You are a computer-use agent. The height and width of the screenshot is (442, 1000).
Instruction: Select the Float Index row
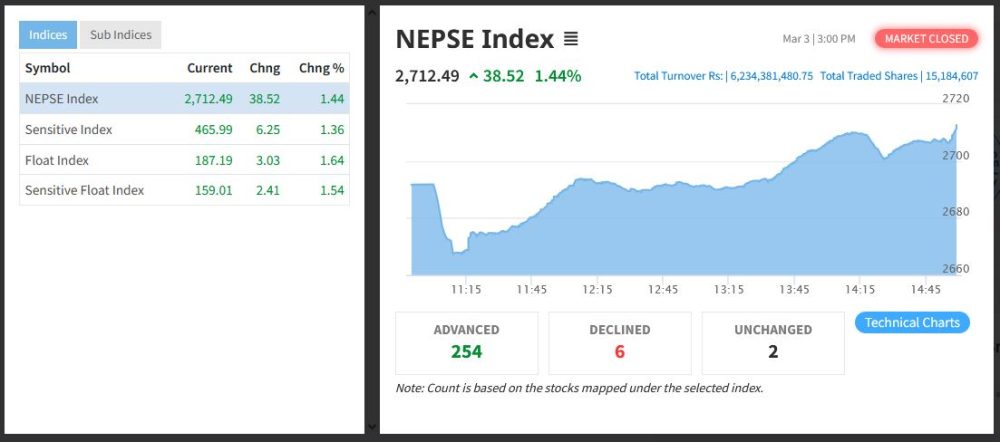click(x=184, y=160)
